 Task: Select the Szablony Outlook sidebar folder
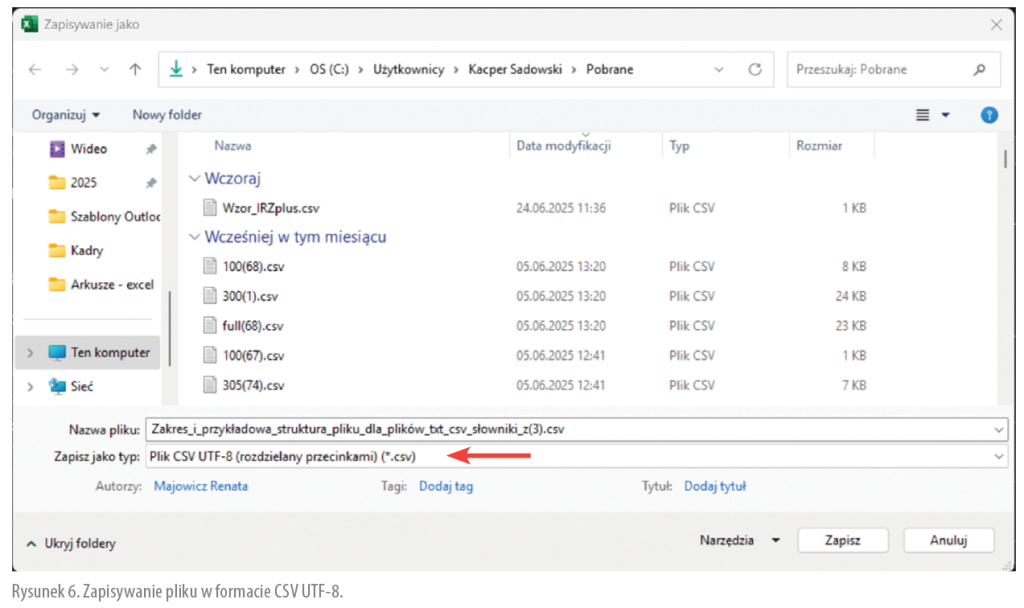(104, 217)
